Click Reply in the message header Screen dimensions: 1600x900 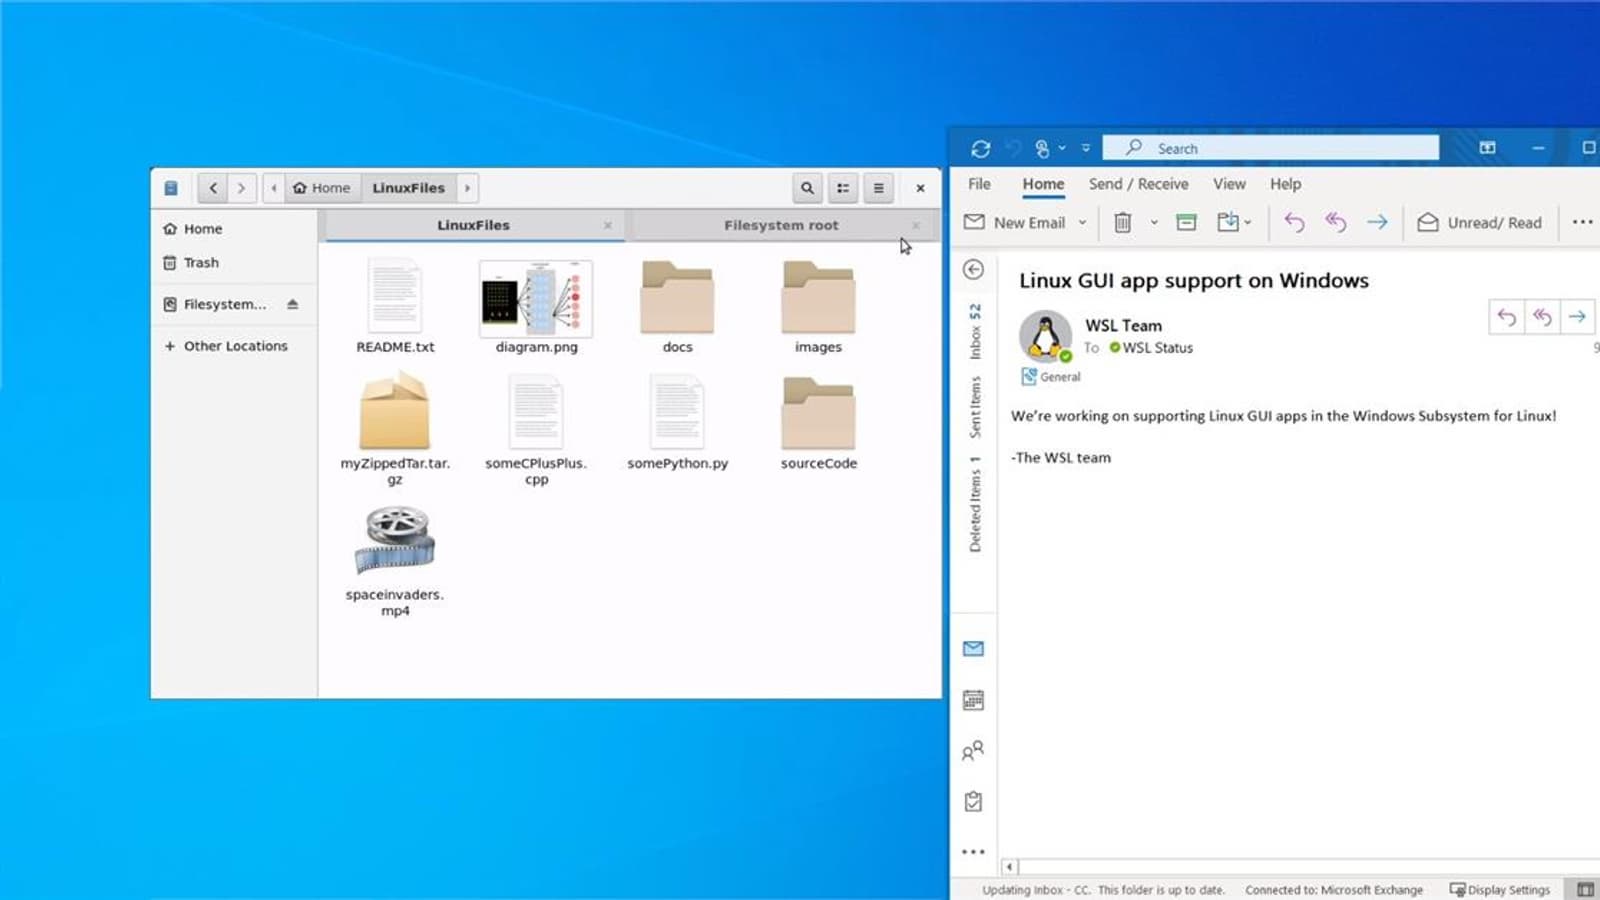pyautogui.click(x=1507, y=318)
